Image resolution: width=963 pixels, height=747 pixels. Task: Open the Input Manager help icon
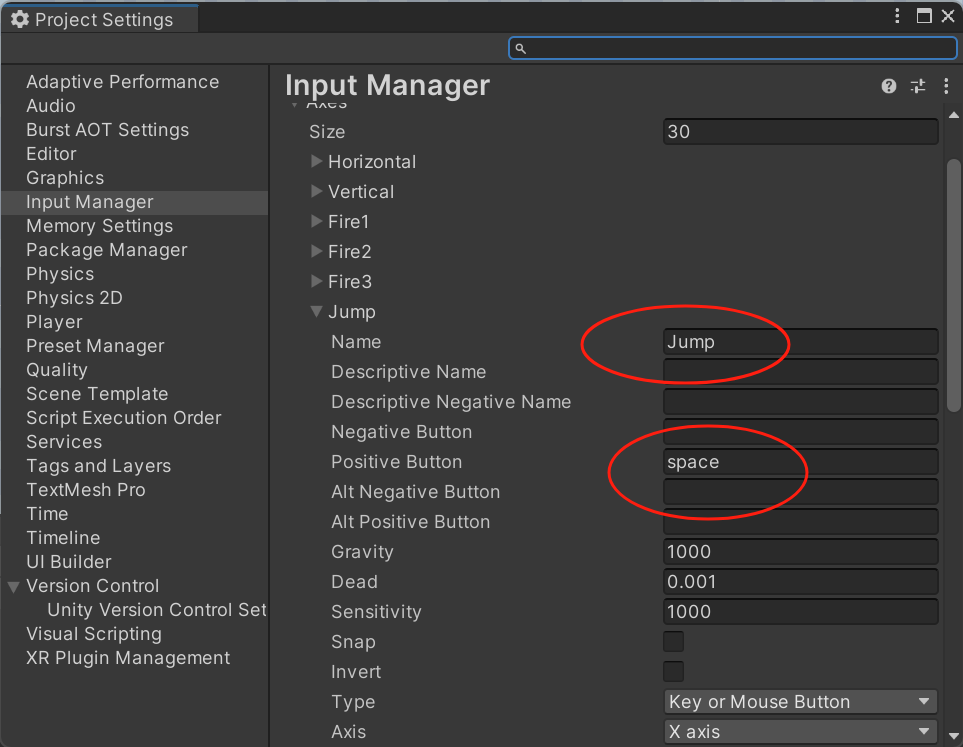pyautogui.click(x=888, y=86)
